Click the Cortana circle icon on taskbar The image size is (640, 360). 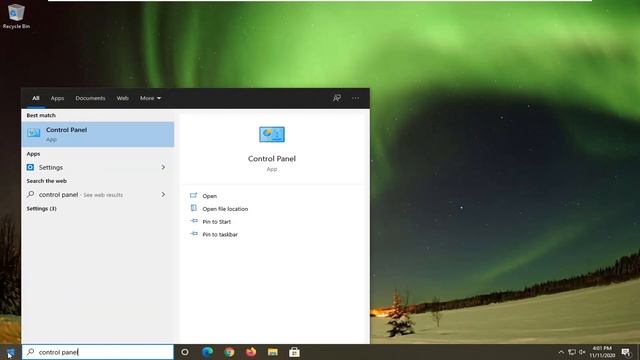coord(184,352)
